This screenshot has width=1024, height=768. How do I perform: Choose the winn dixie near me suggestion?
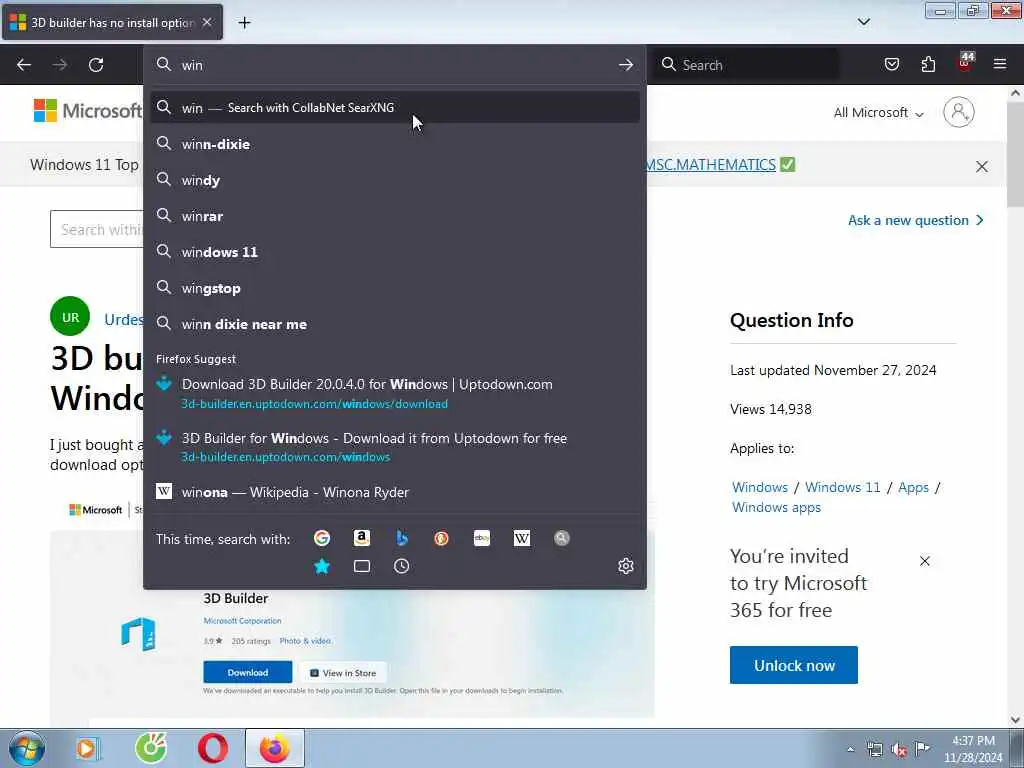coord(394,324)
